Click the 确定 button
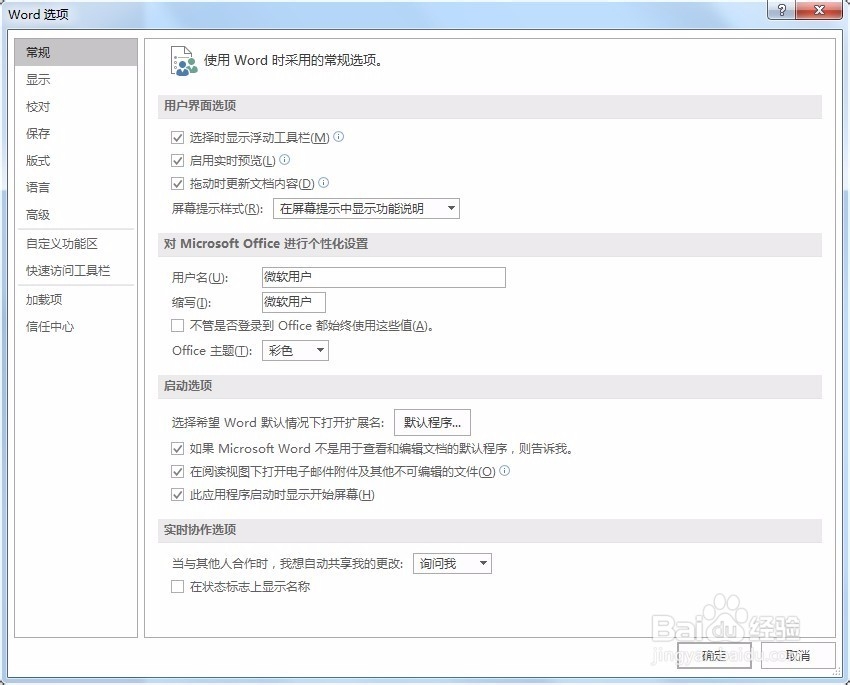This screenshot has height=685, width=850. [714, 656]
